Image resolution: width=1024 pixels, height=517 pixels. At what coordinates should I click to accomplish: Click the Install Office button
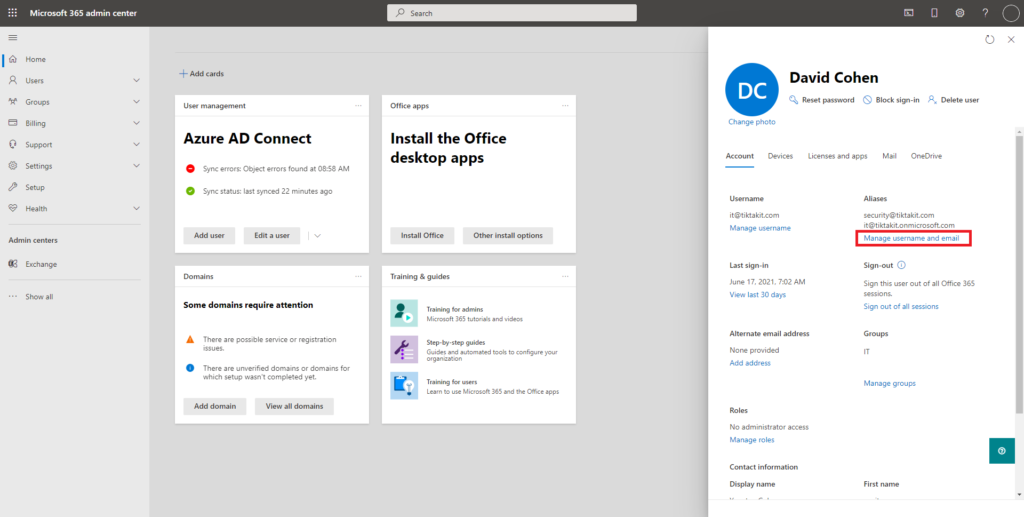click(422, 236)
